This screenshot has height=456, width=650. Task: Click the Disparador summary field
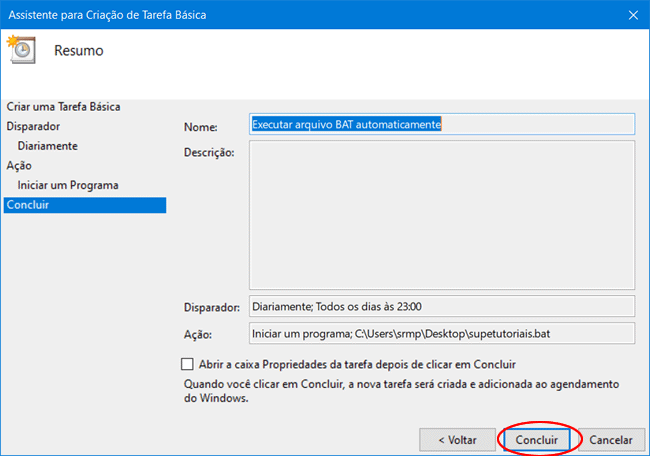(x=440, y=306)
